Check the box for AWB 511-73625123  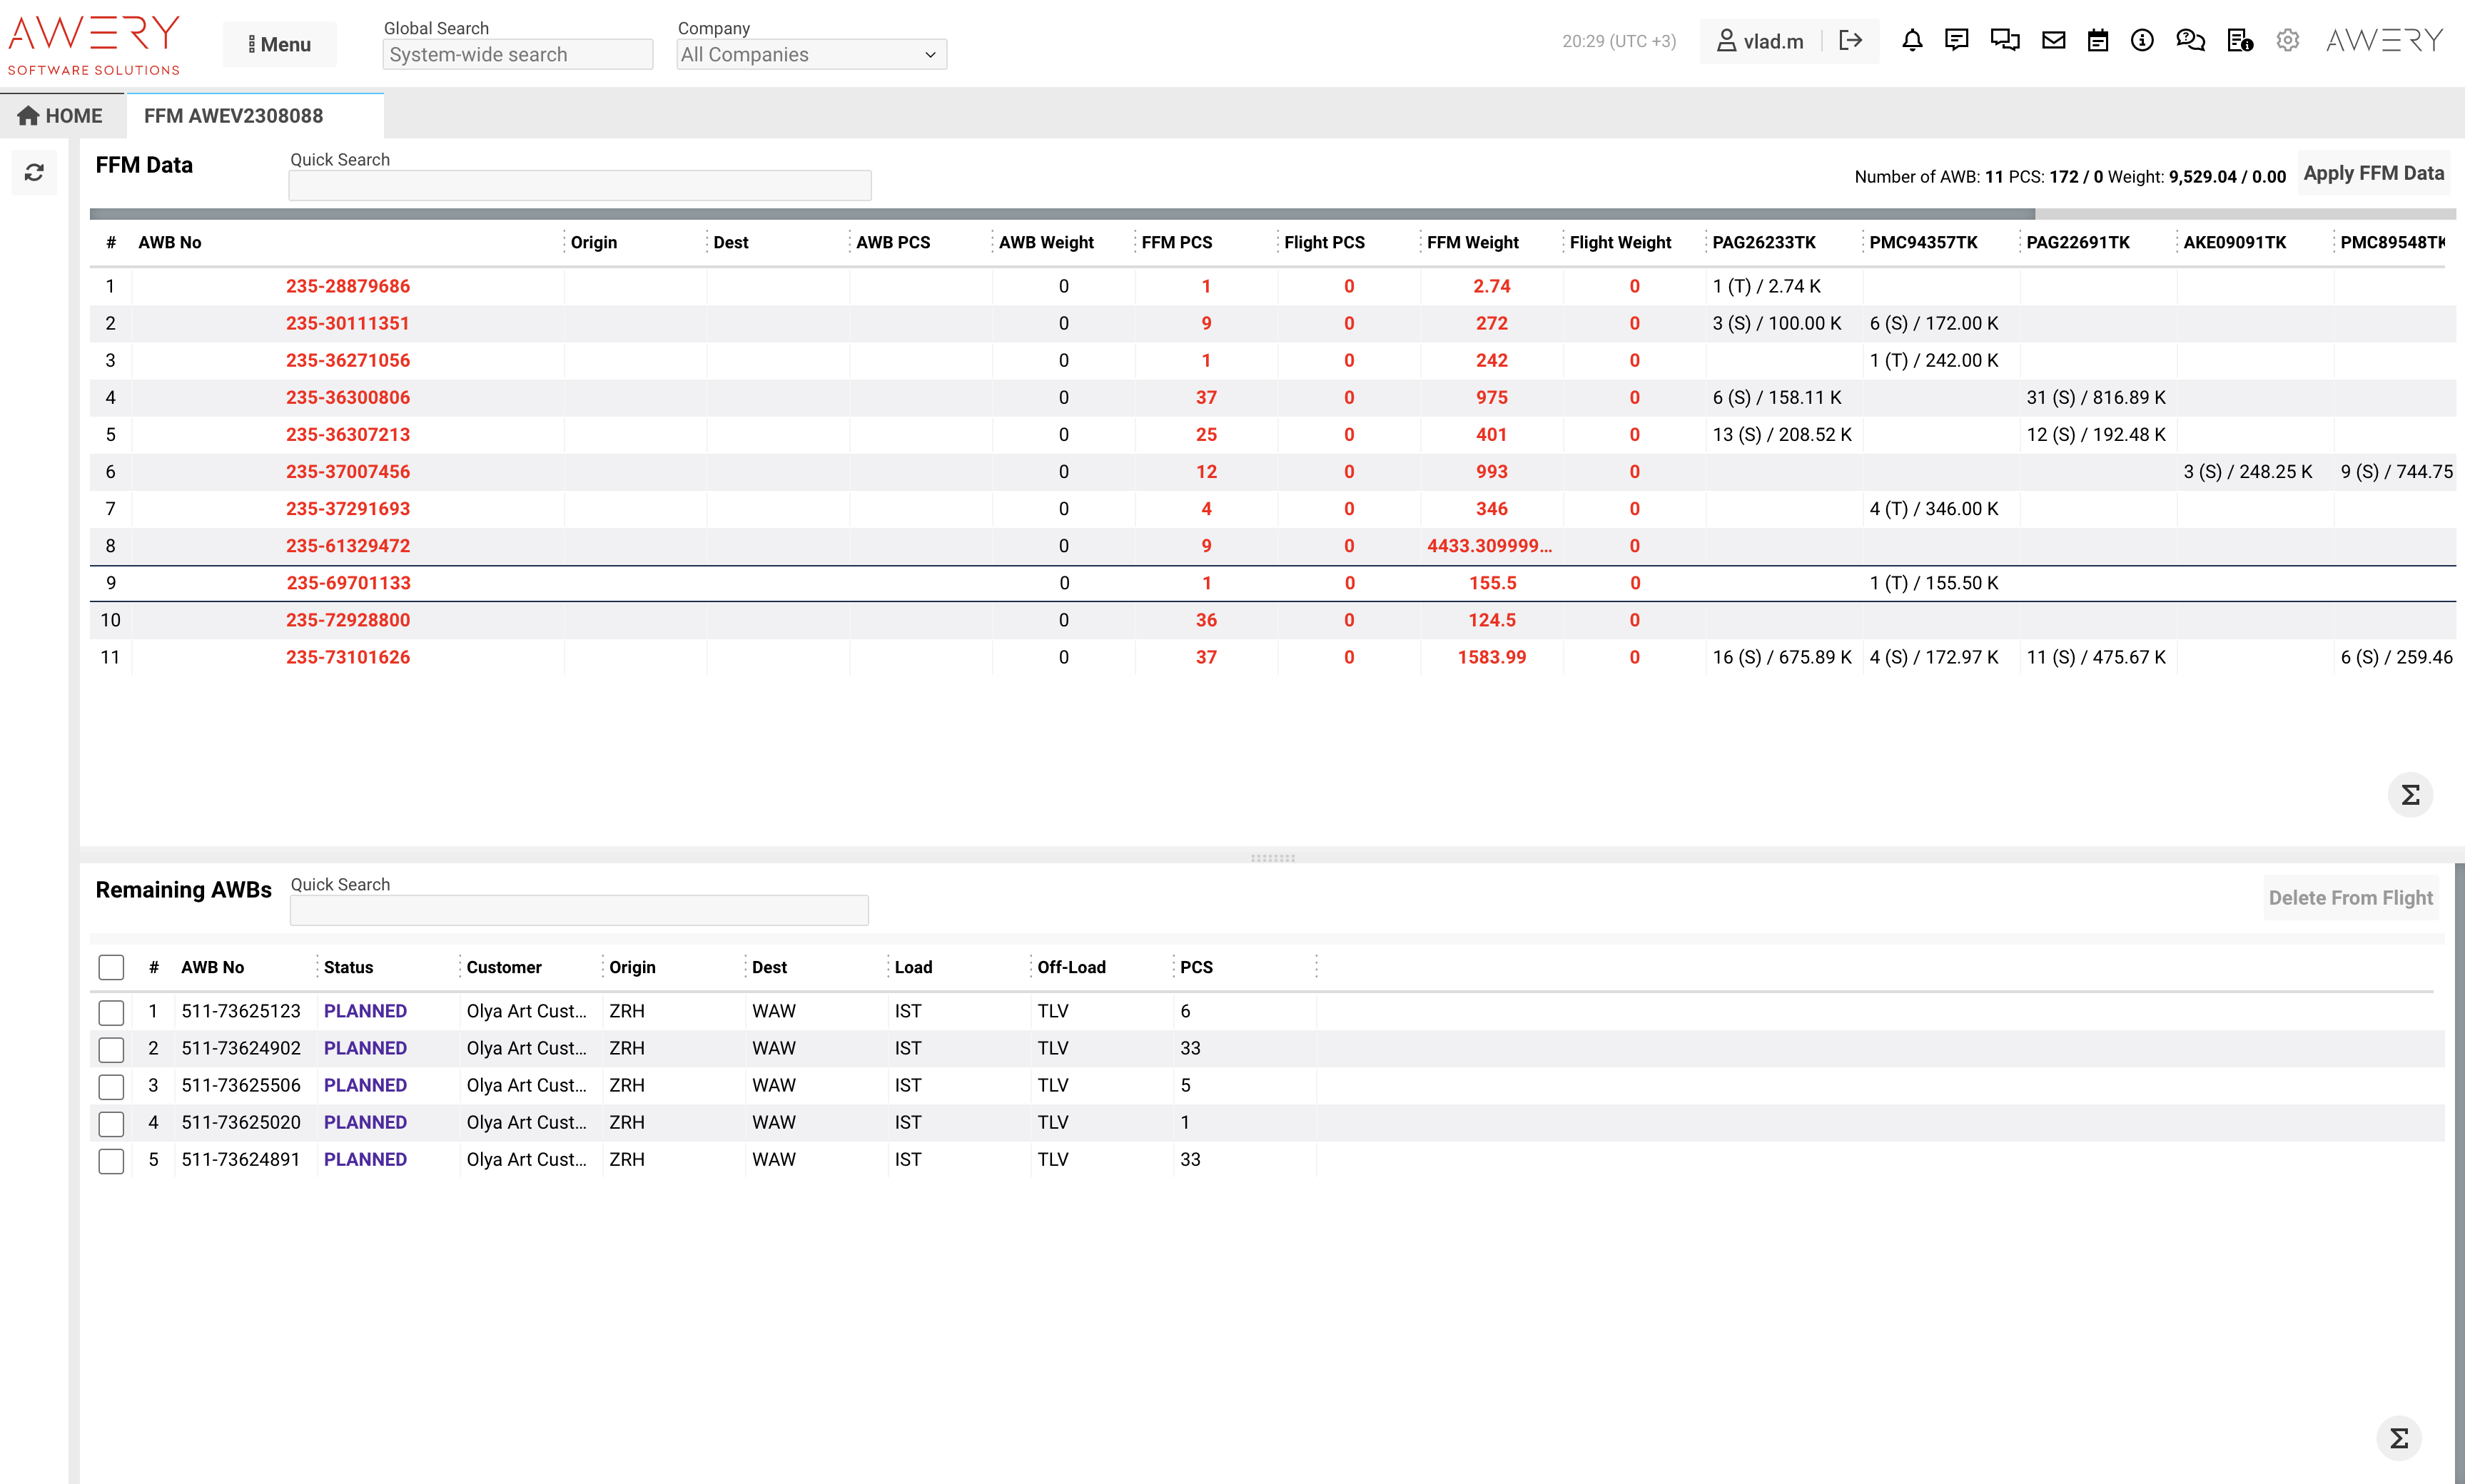(111, 1012)
